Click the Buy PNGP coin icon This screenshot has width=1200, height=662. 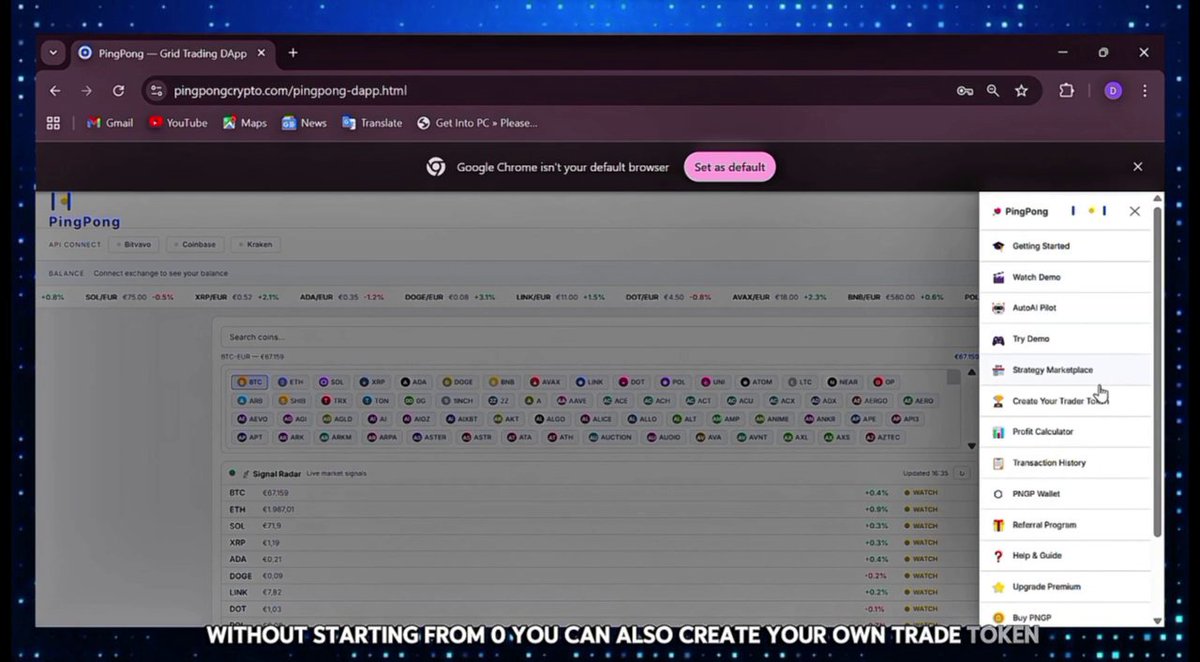[x=998, y=618]
